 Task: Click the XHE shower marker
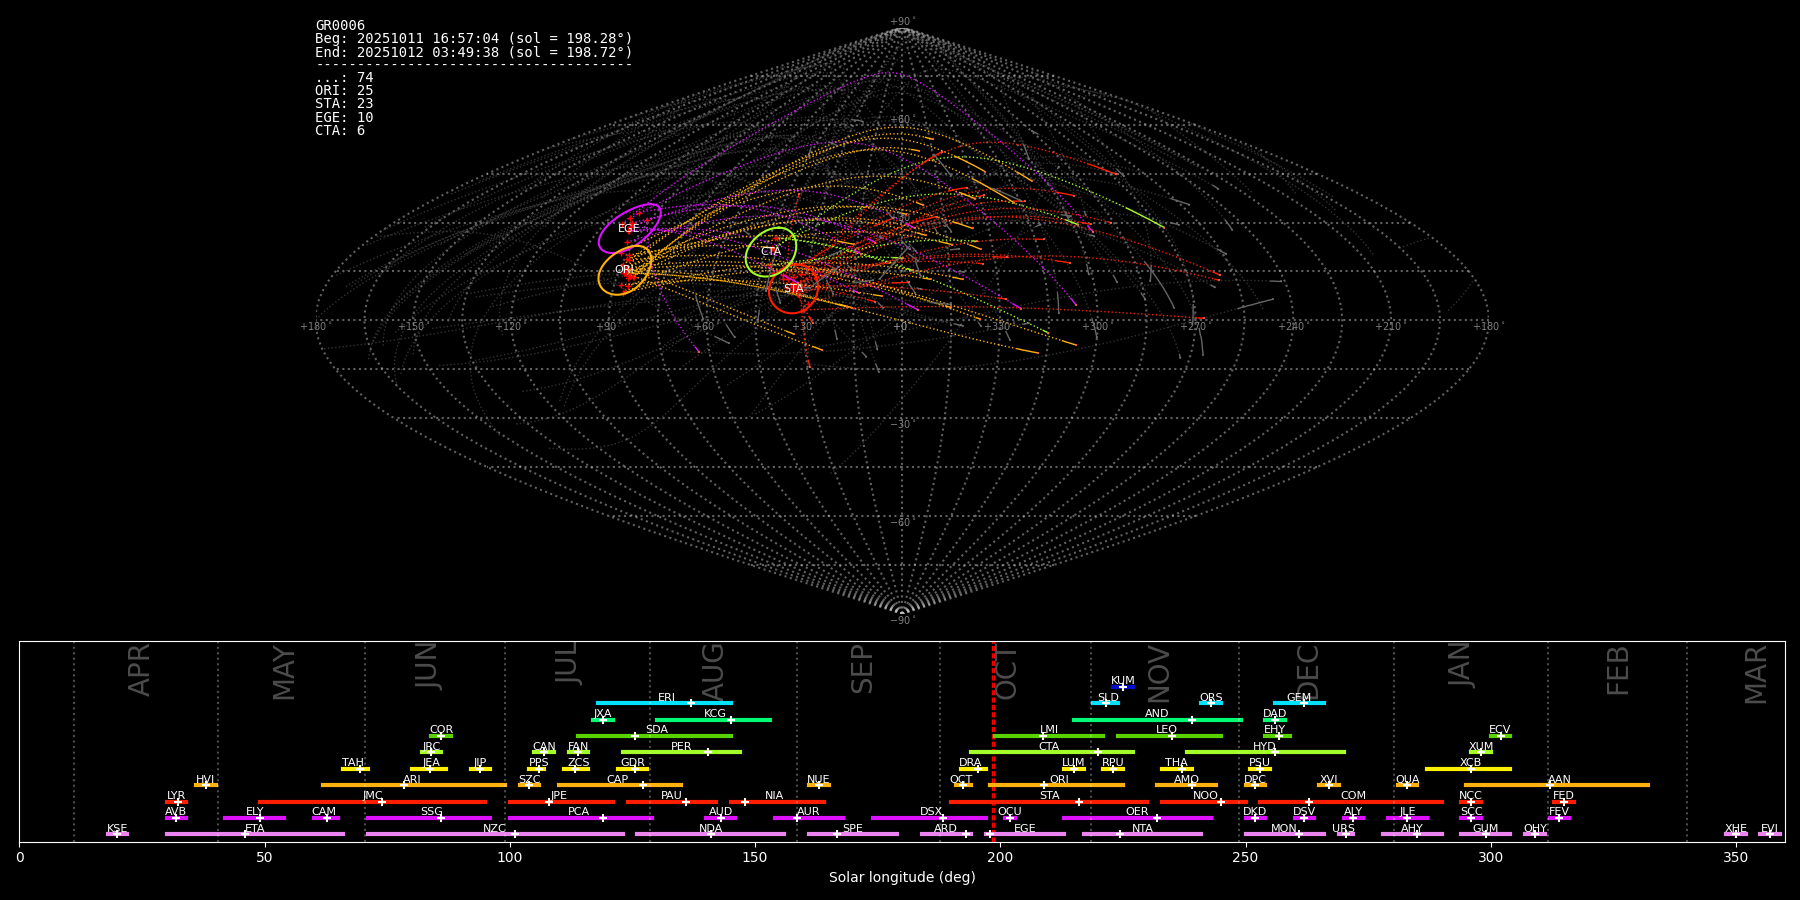click(x=1736, y=834)
